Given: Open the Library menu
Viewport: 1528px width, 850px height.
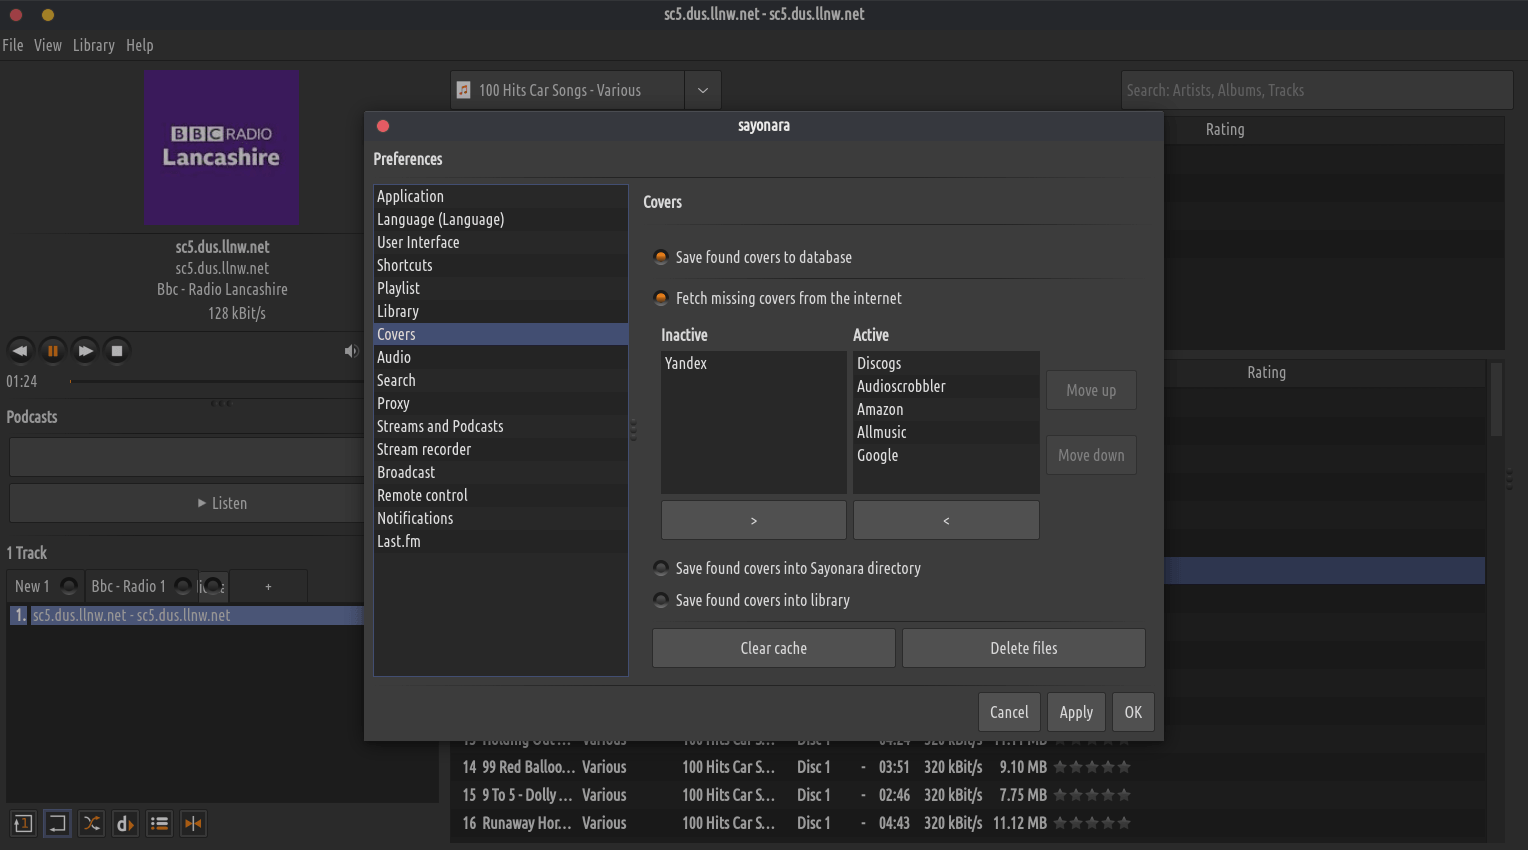Looking at the screenshot, I should click(x=93, y=45).
